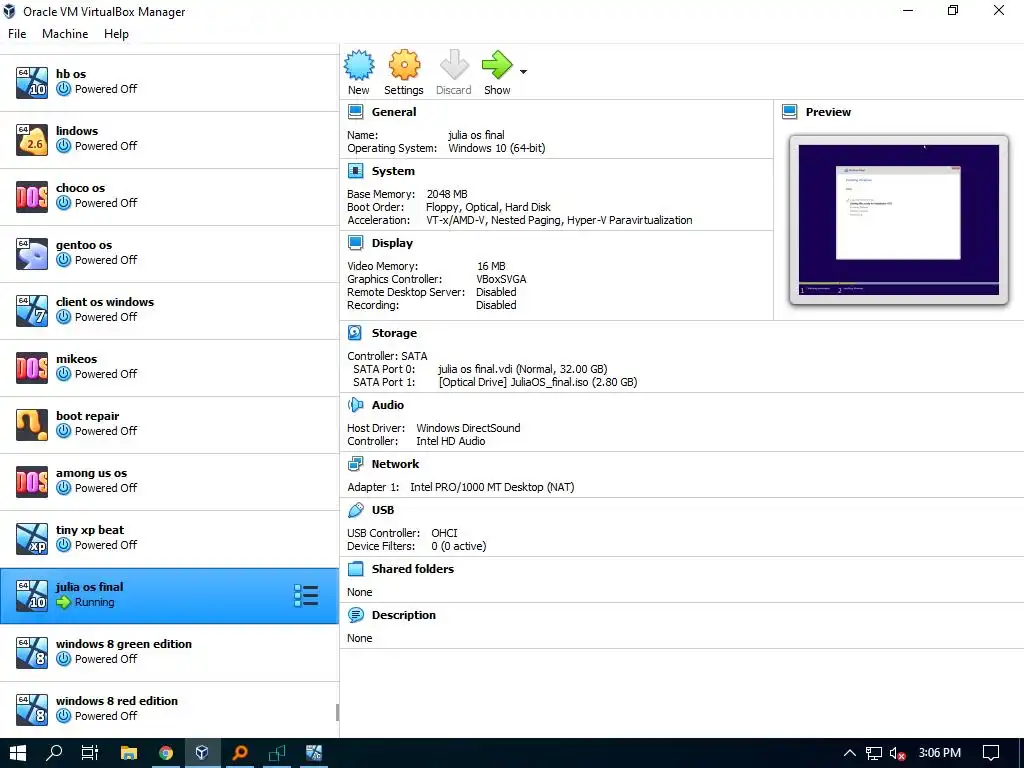The width and height of the screenshot is (1024, 768).
Task: Click the Discard toolbar icon
Action: coord(454,65)
